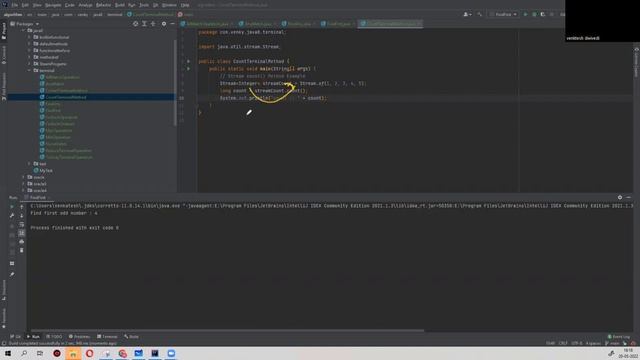Open the Refactor menu
The image size is (640, 360).
(103, 5)
